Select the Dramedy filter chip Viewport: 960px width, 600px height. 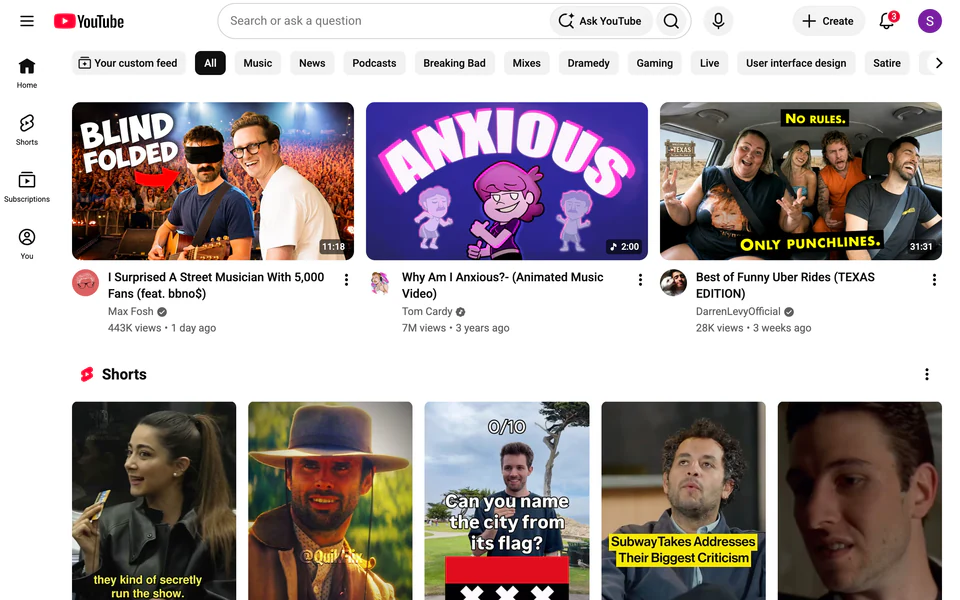(588, 63)
